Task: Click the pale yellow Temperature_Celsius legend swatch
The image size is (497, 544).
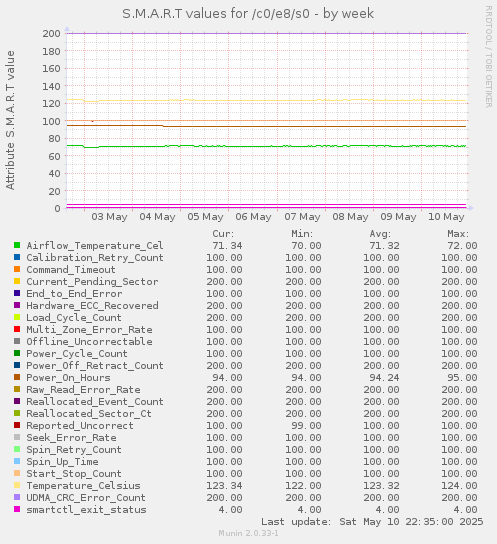Action: pyautogui.click(x=17, y=485)
